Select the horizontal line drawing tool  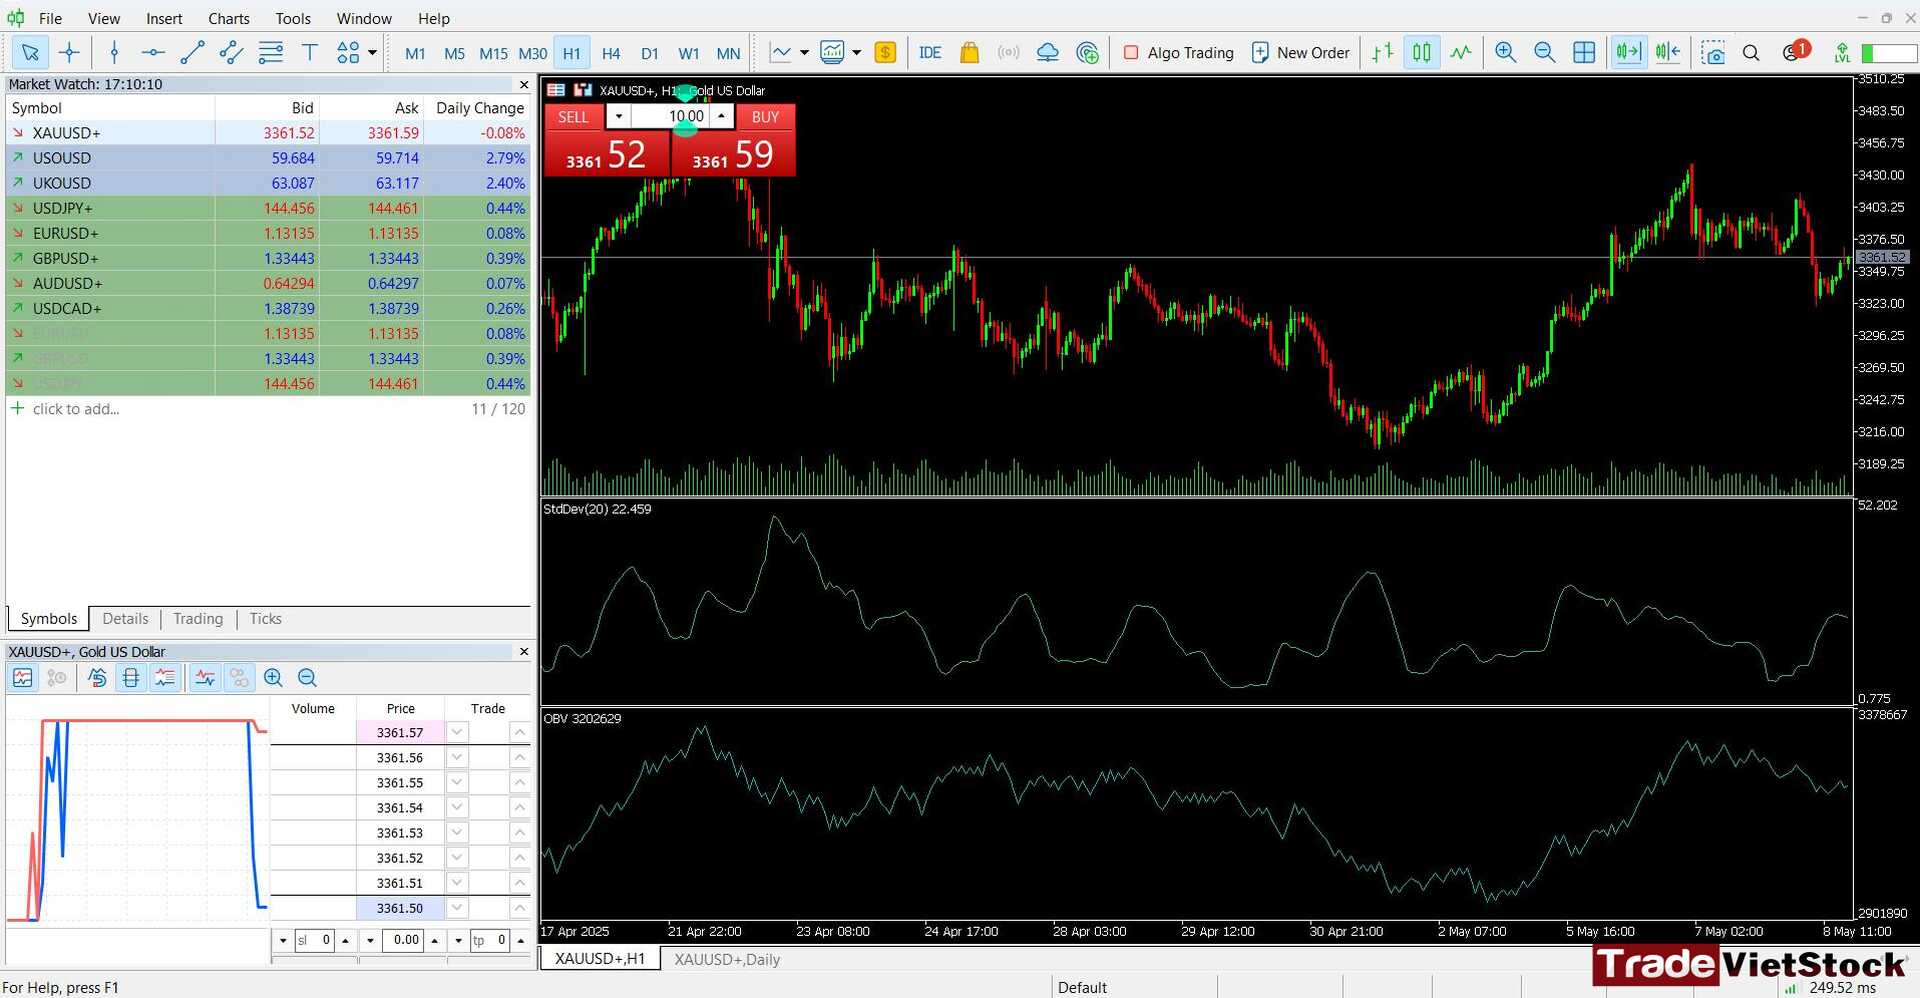click(x=153, y=52)
